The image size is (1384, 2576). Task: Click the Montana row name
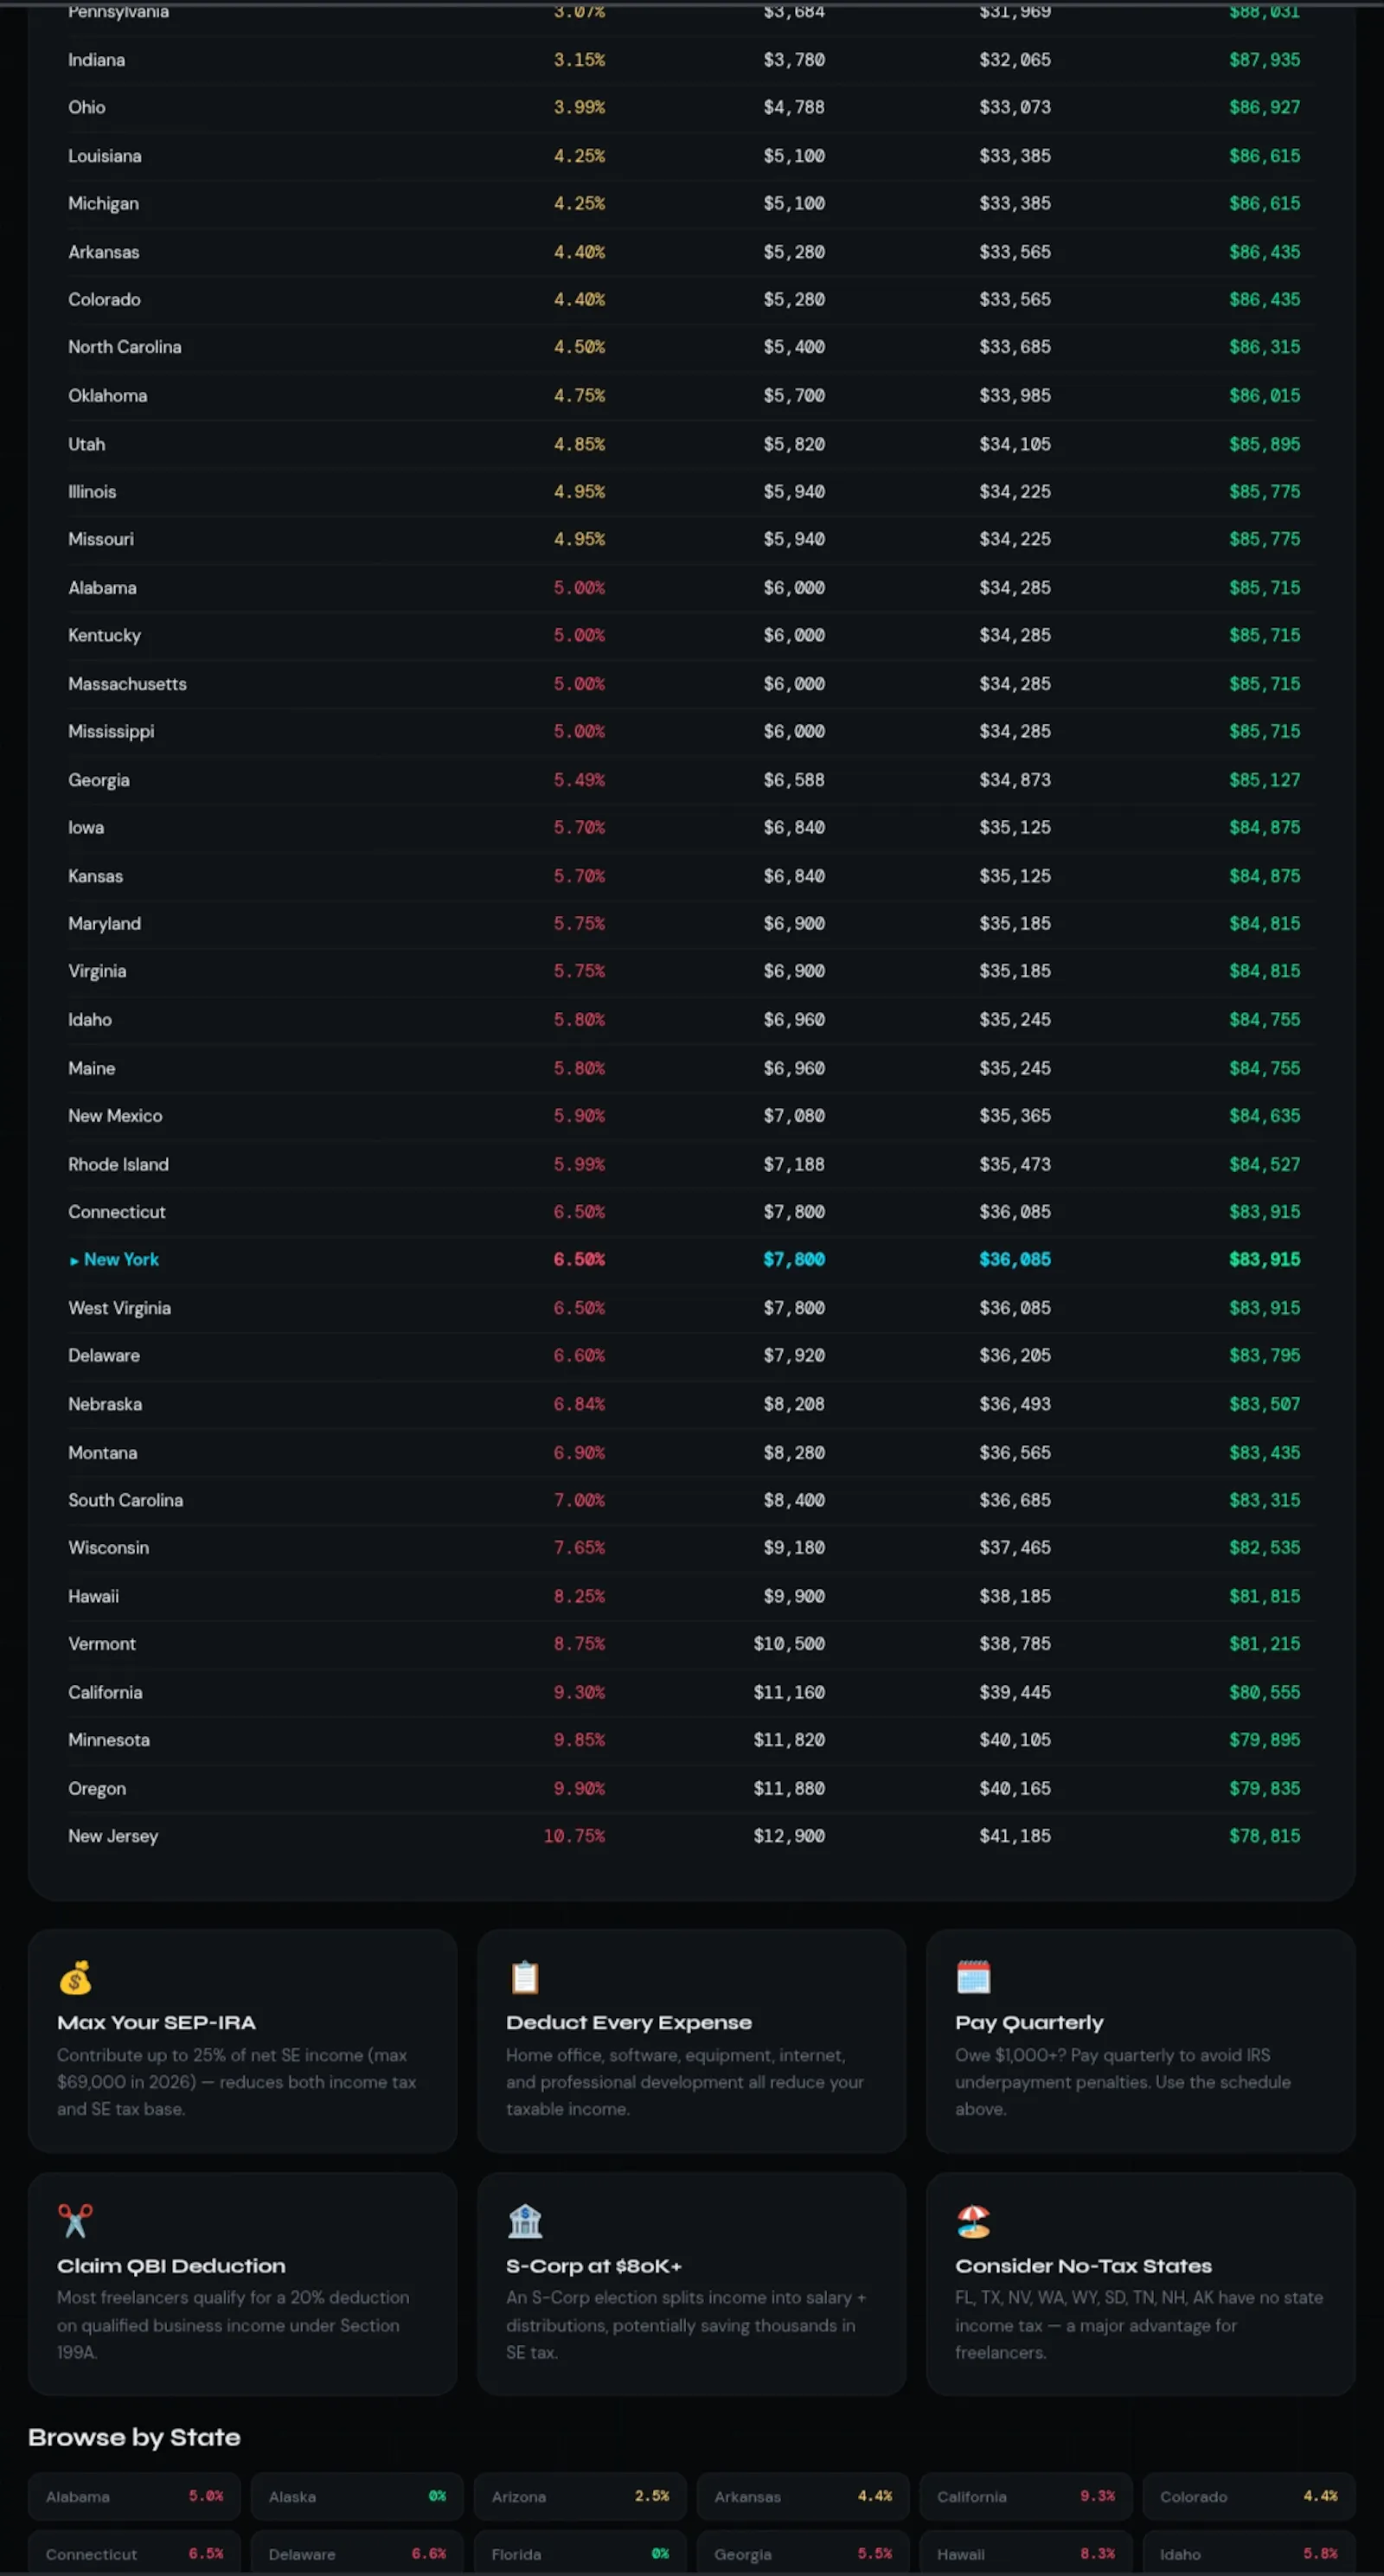(102, 1452)
